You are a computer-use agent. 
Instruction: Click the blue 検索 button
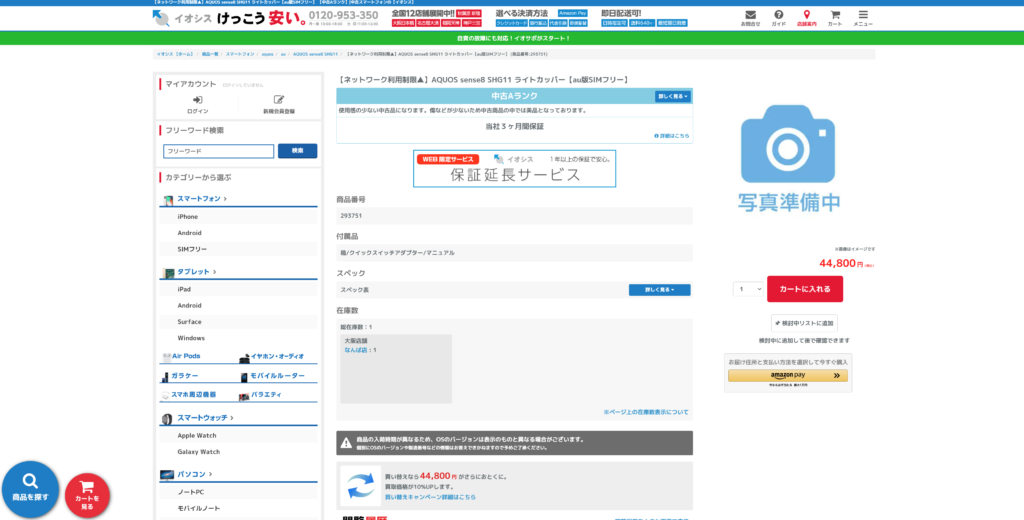297,151
